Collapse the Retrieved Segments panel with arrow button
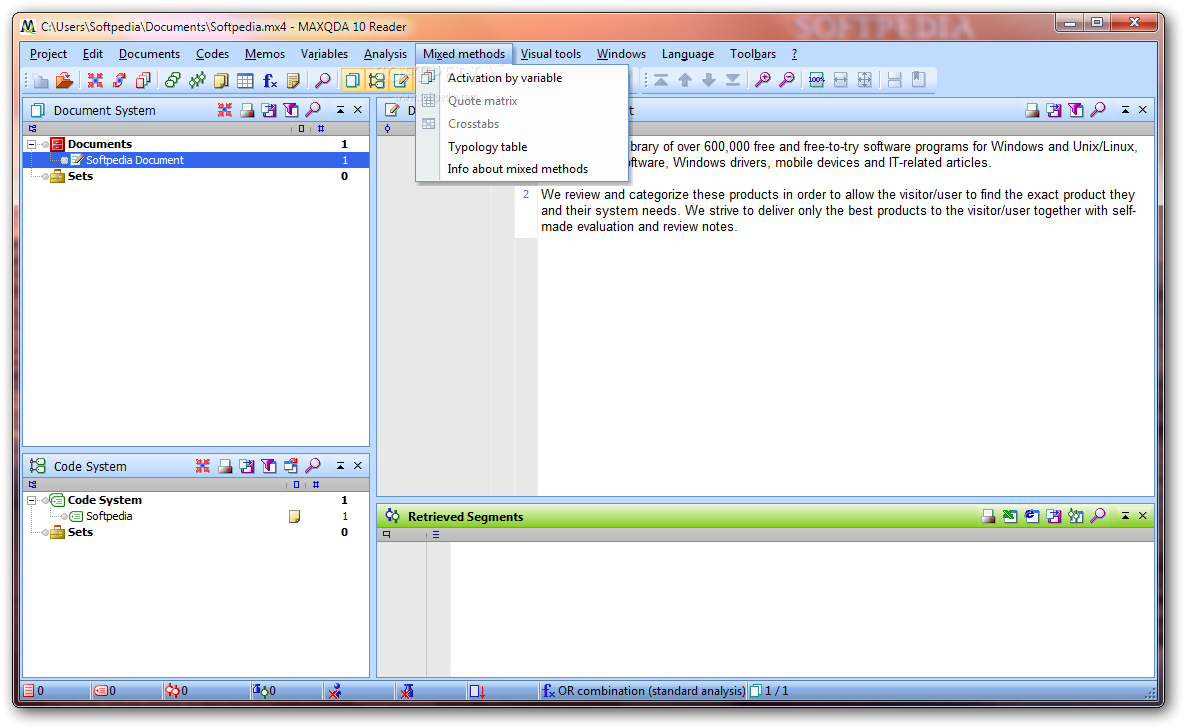Viewport: 1185px width, 728px height. [1125, 516]
